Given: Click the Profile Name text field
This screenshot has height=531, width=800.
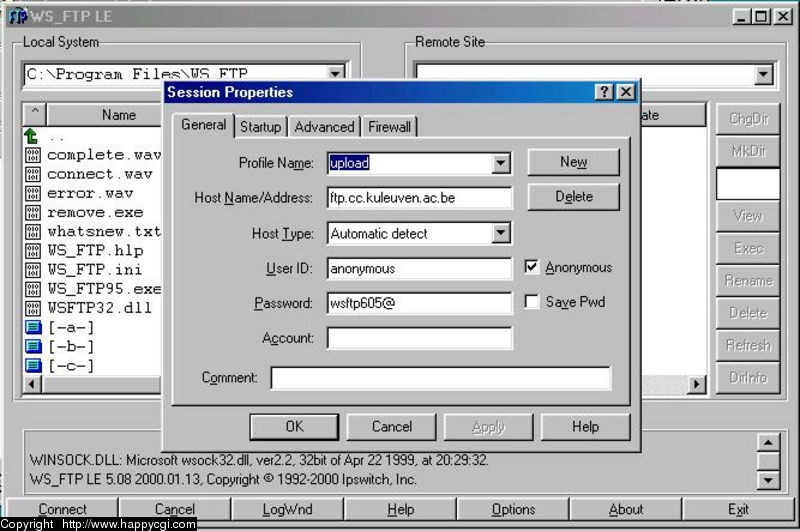Looking at the screenshot, I should point(410,163).
